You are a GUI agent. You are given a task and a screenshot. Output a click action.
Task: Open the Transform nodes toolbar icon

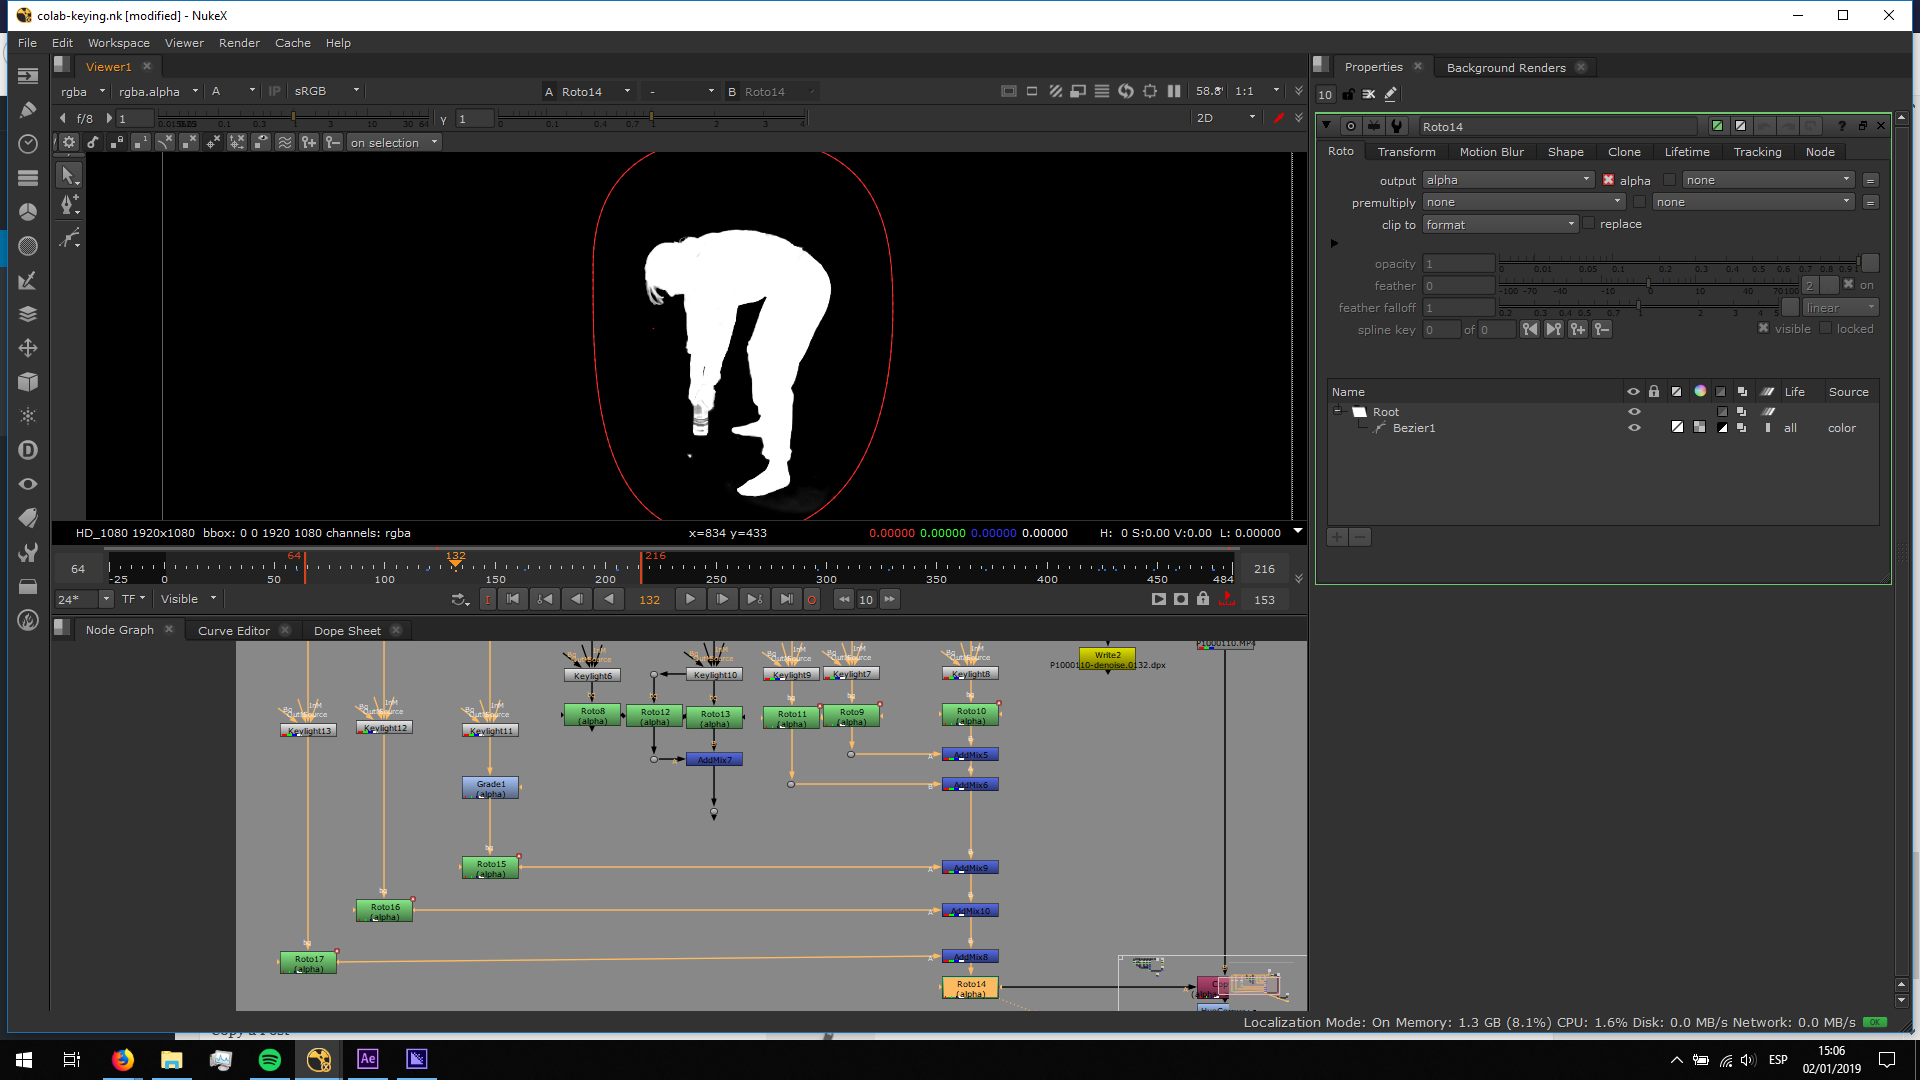click(x=28, y=348)
